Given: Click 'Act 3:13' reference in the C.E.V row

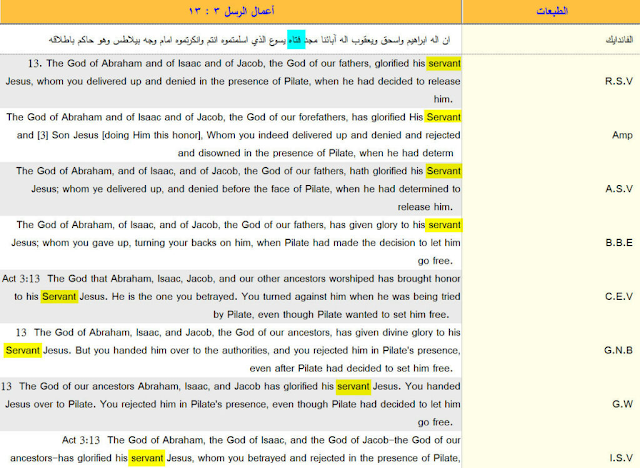Looking at the screenshot, I should click(21, 279).
